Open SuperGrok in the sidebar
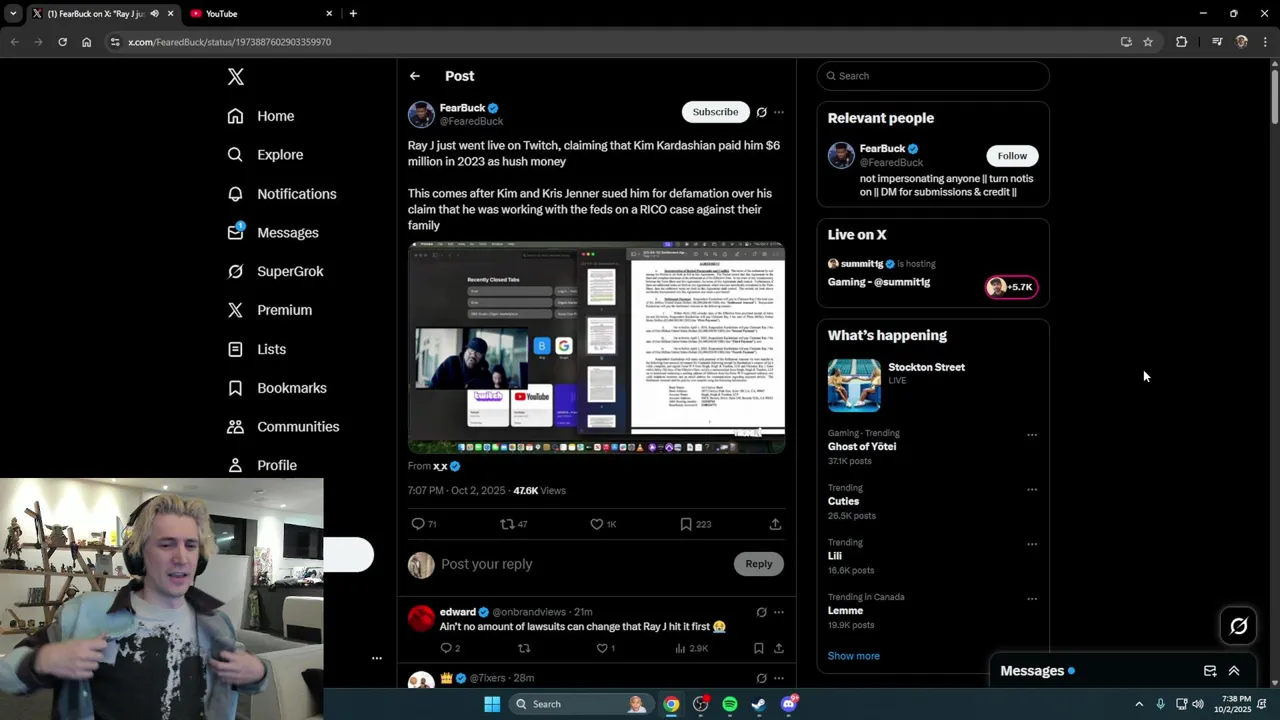Screen dimensions: 1280x720 point(275,271)
